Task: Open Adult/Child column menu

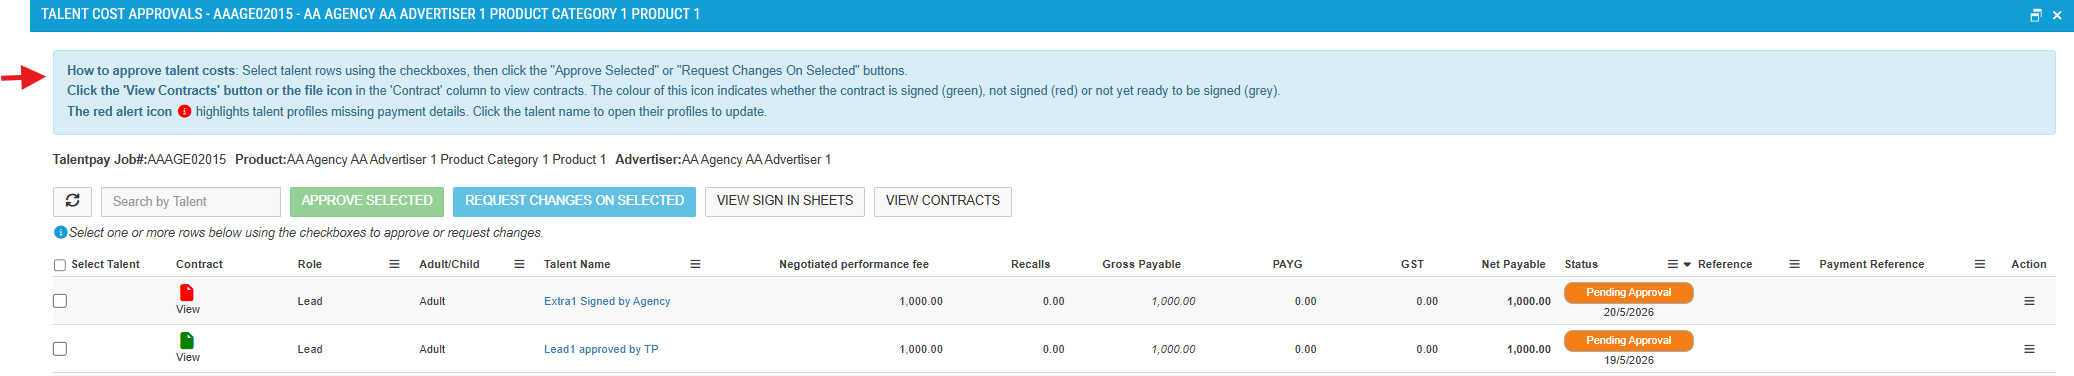Action: 519,264
